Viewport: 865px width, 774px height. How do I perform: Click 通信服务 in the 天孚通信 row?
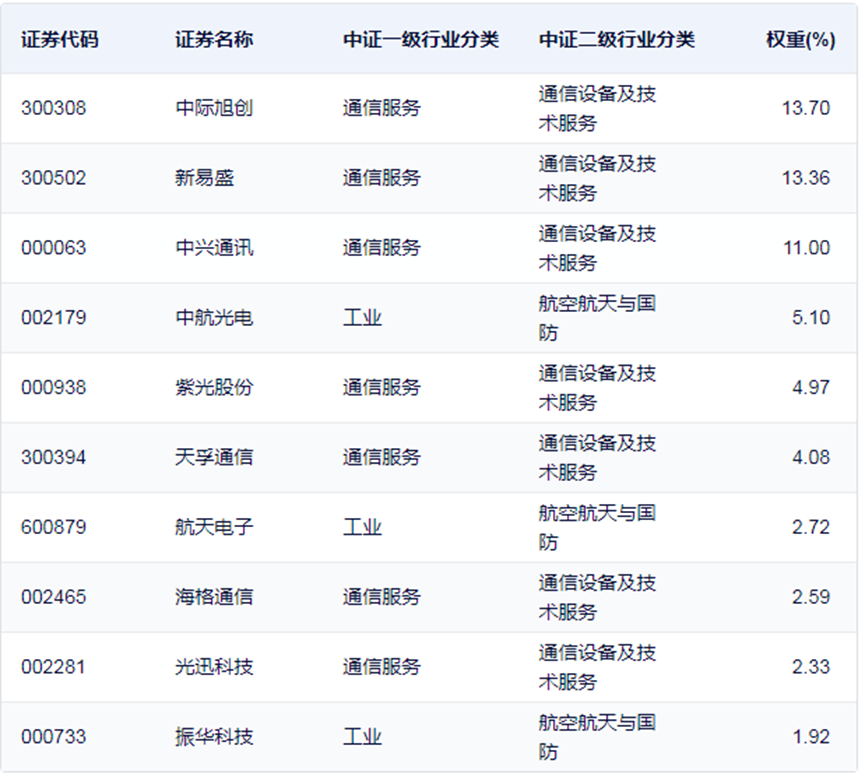click(382, 457)
